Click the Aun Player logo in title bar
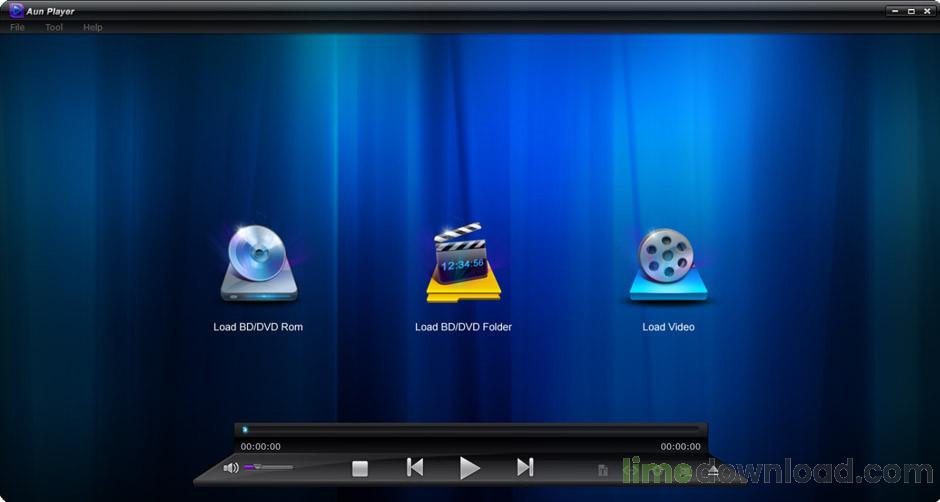 click(x=16, y=11)
